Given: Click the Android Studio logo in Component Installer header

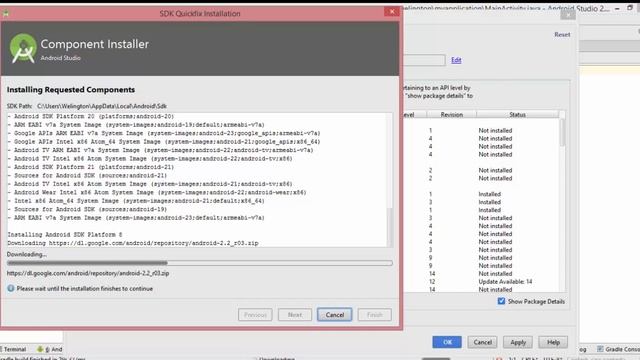Looking at the screenshot, I should (23, 48).
